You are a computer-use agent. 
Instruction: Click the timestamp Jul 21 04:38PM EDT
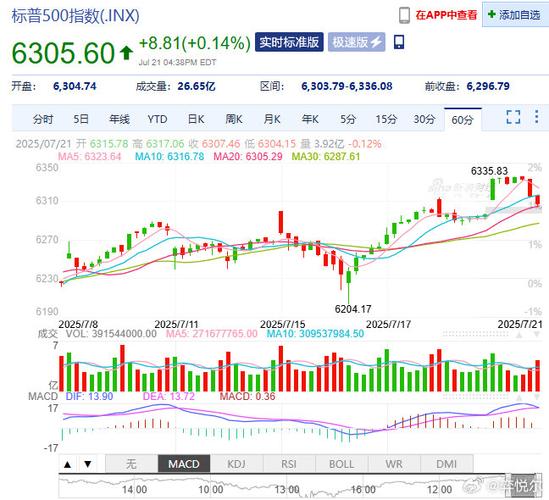177,62
